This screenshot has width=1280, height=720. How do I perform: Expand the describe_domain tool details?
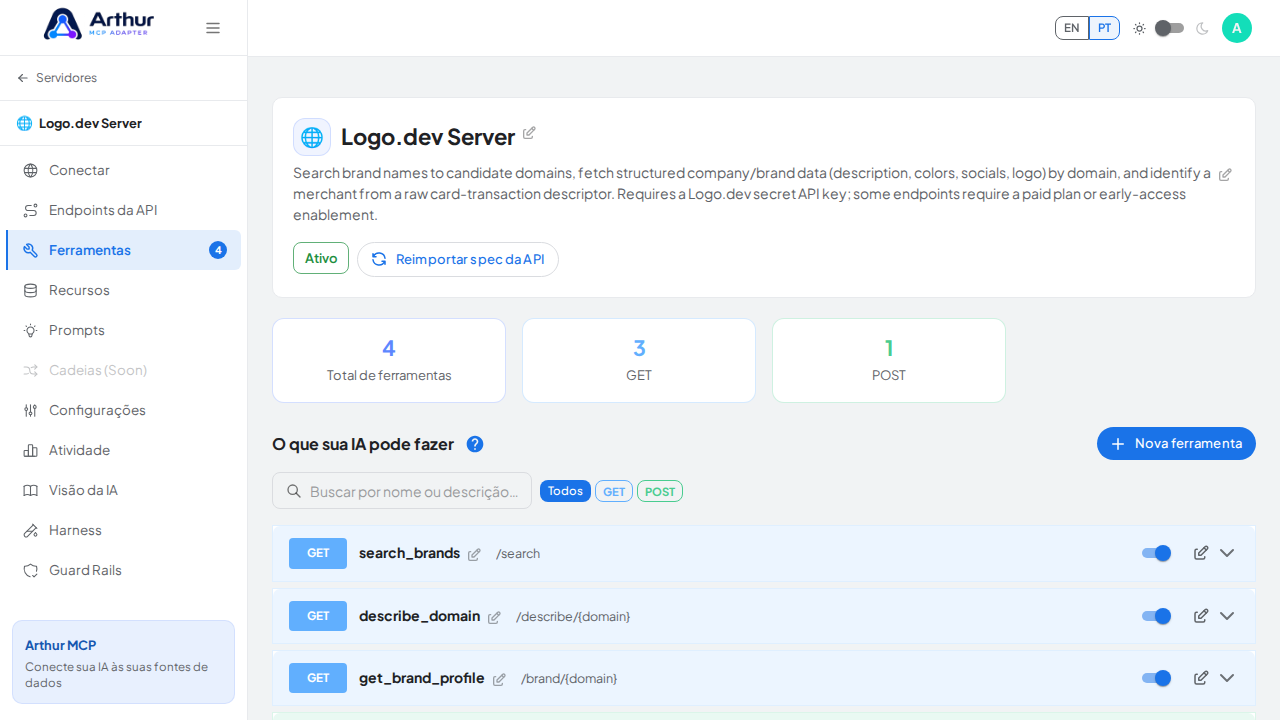(x=1227, y=616)
